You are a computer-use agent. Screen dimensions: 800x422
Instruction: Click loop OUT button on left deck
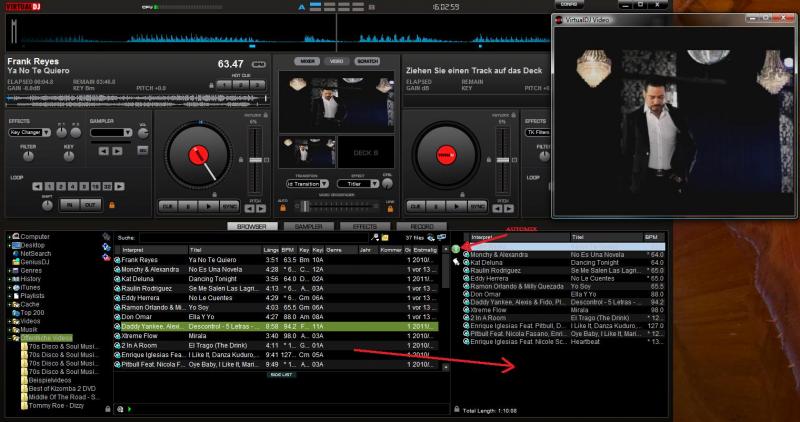(x=90, y=205)
